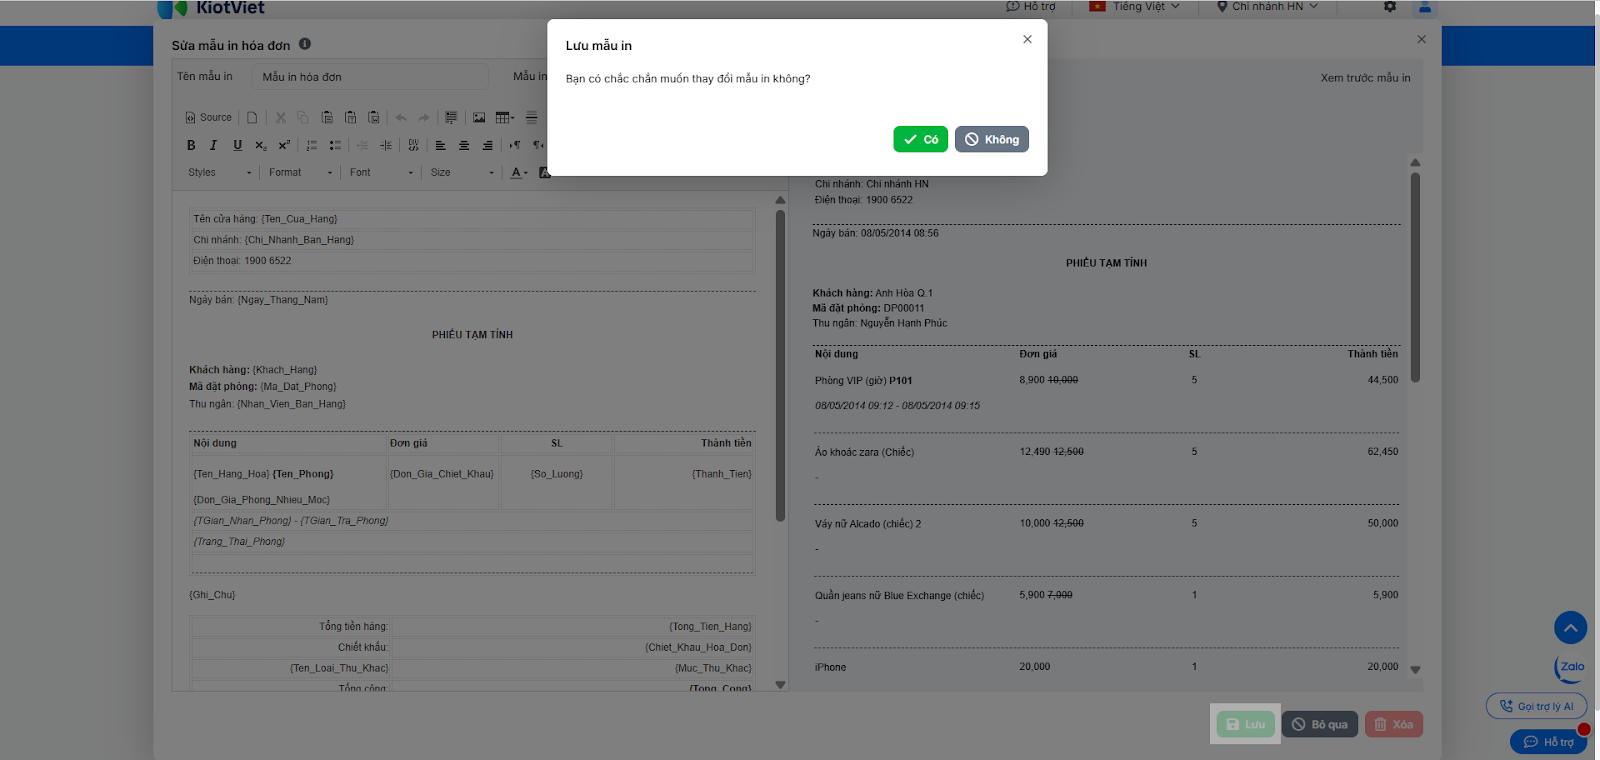Insert a bulleted list

(335, 145)
